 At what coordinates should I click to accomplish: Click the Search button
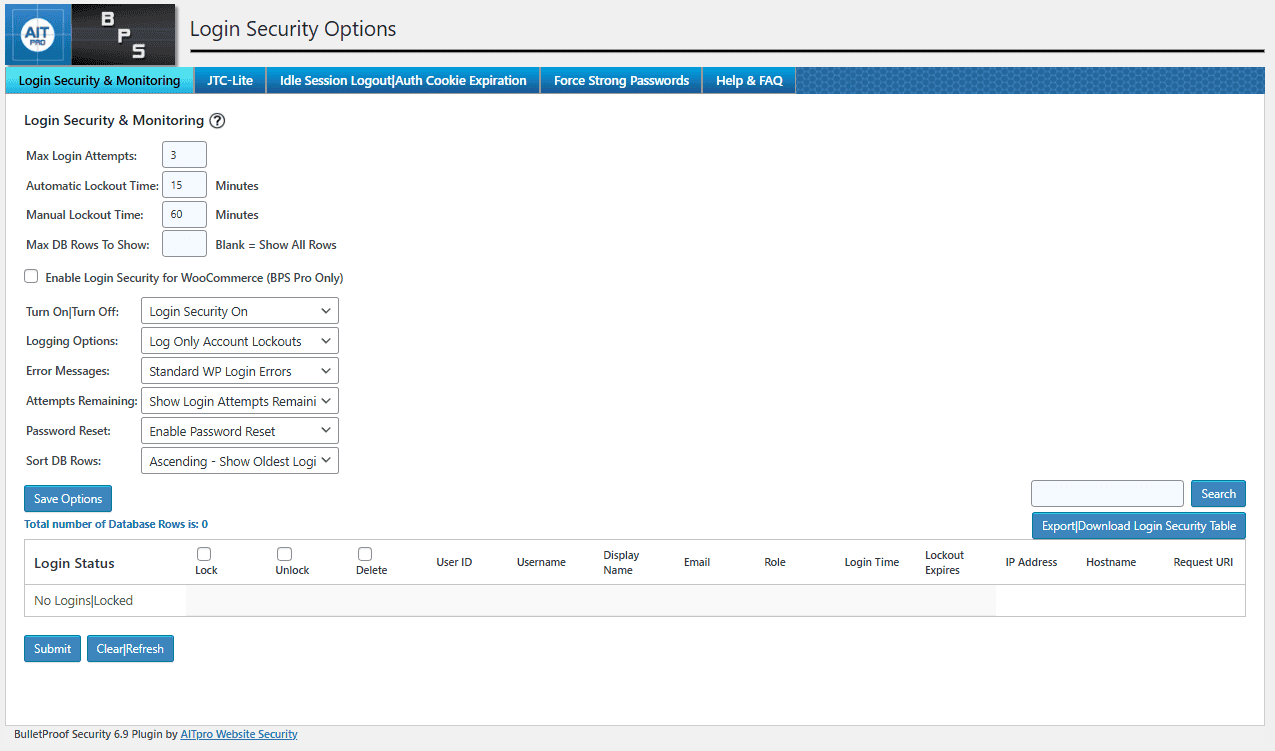(x=1218, y=493)
